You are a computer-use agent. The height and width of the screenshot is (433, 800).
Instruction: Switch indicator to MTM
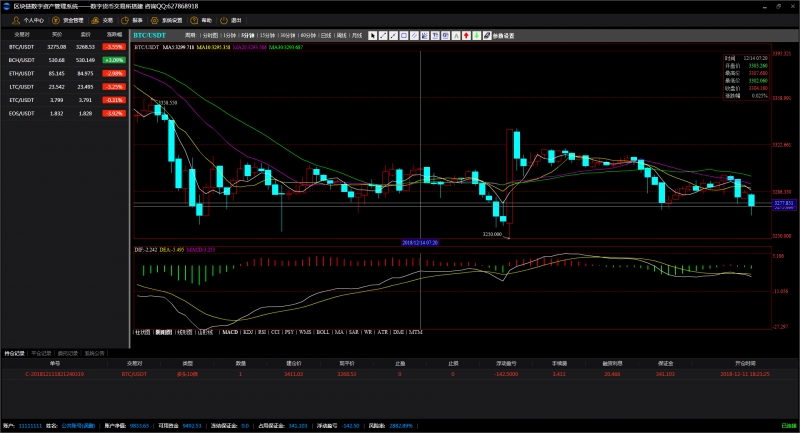416,332
